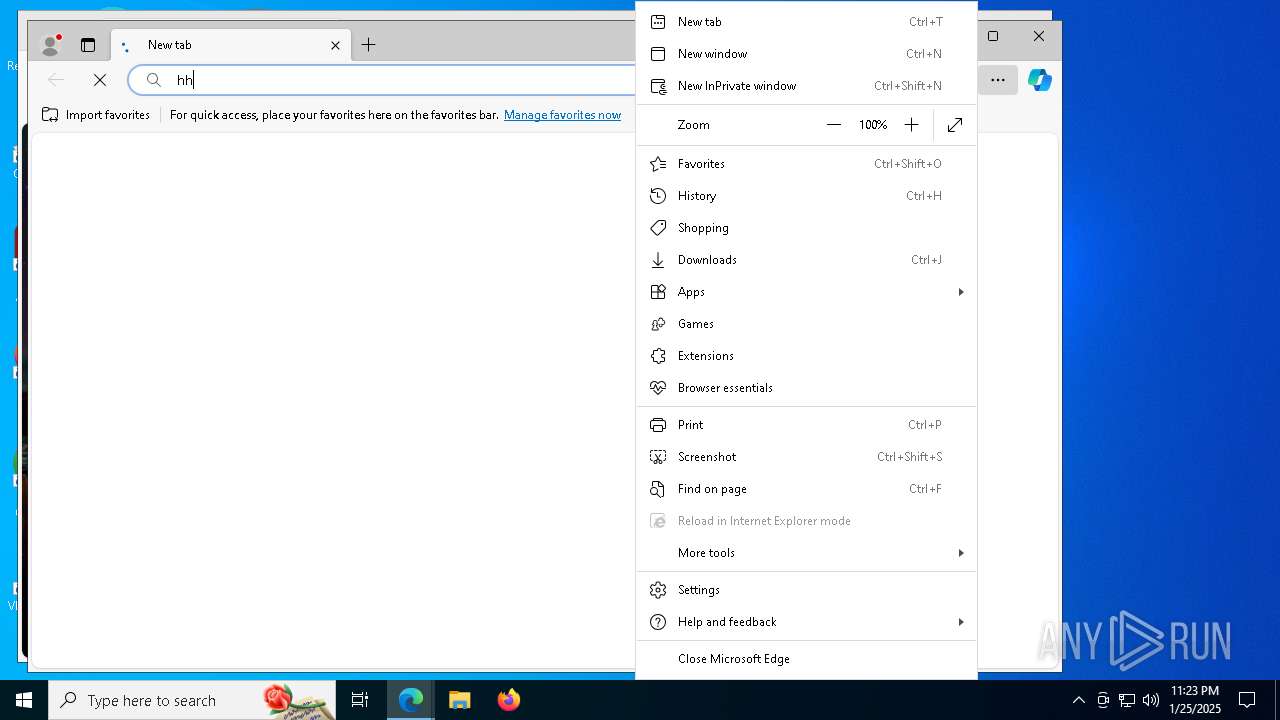Choose Find on page from the menu
This screenshot has width=1280, height=720.
coord(806,489)
